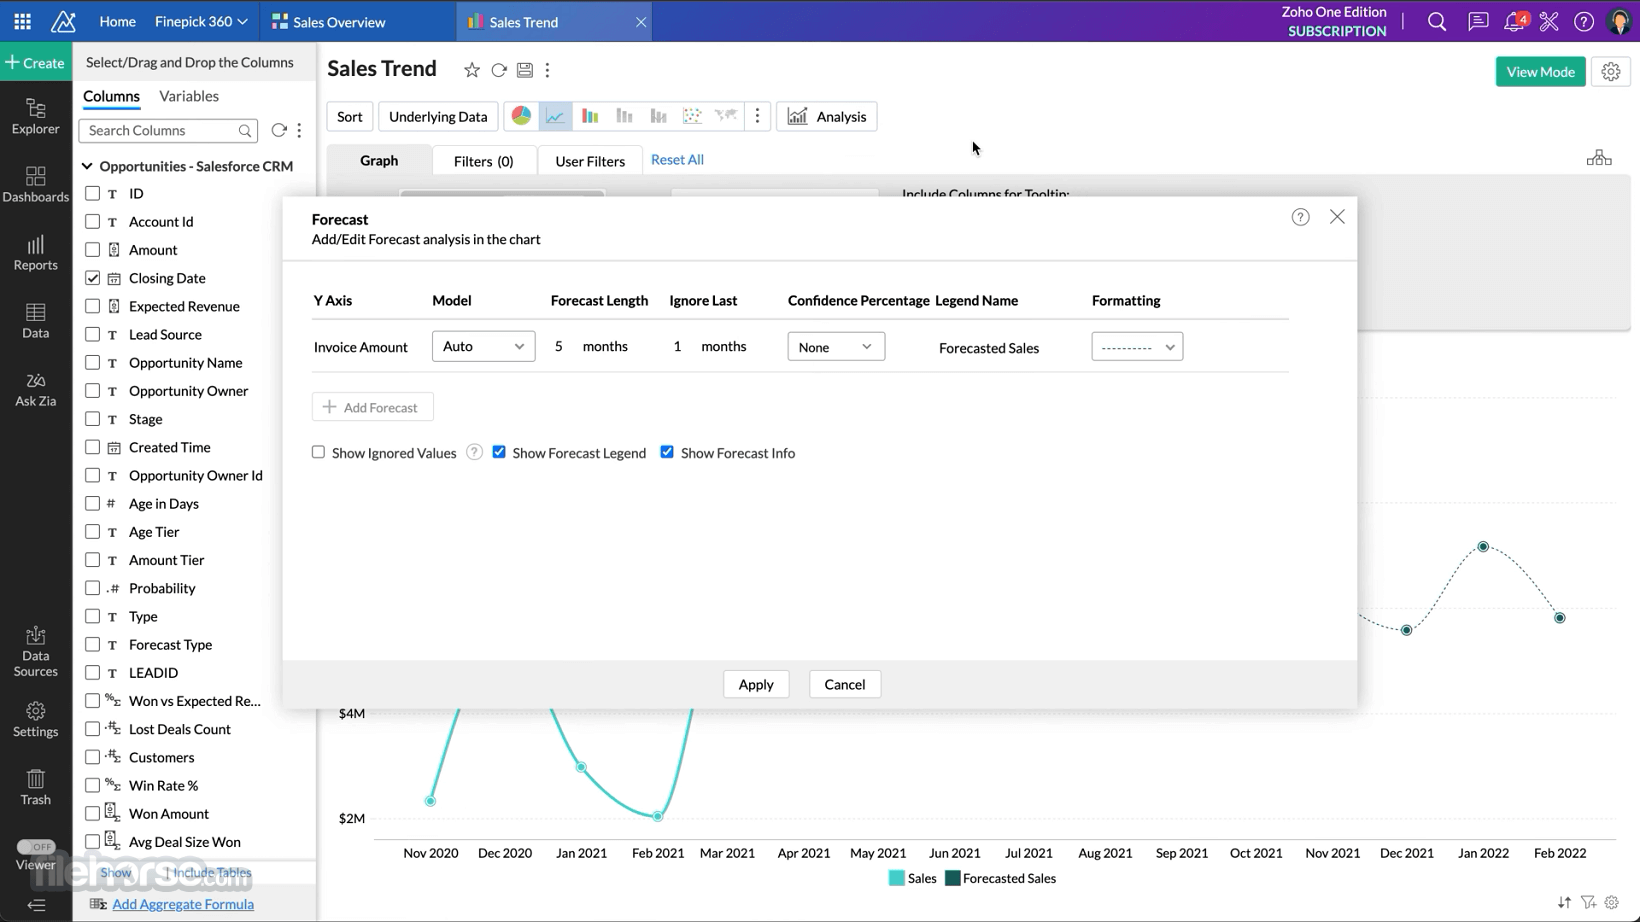Viewport: 1640px width, 922px height.
Task: Check the Stage column checkbox
Action: pyautogui.click(x=92, y=419)
